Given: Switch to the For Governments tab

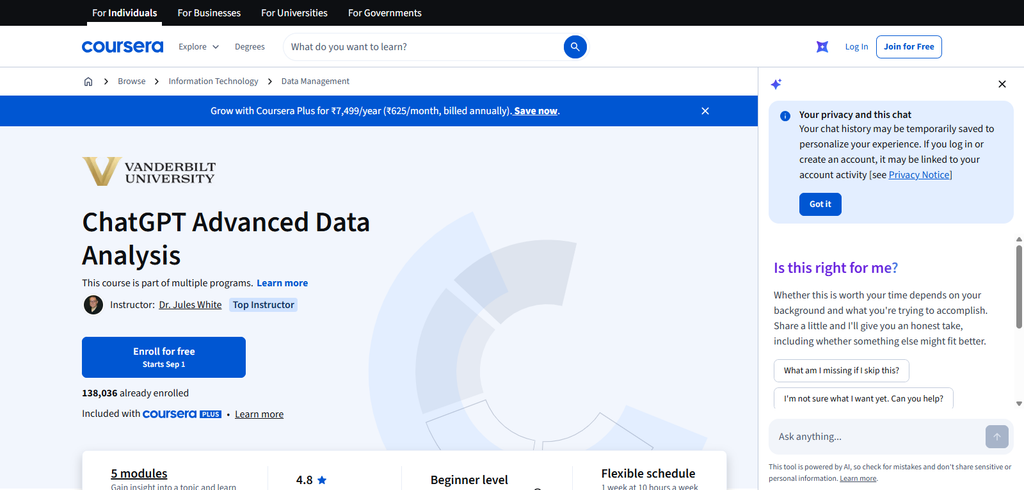Looking at the screenshot, I should click(x=385, y=12).
